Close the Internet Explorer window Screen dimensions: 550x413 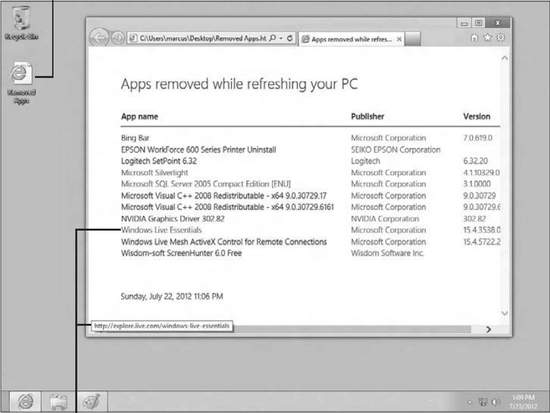498,22
